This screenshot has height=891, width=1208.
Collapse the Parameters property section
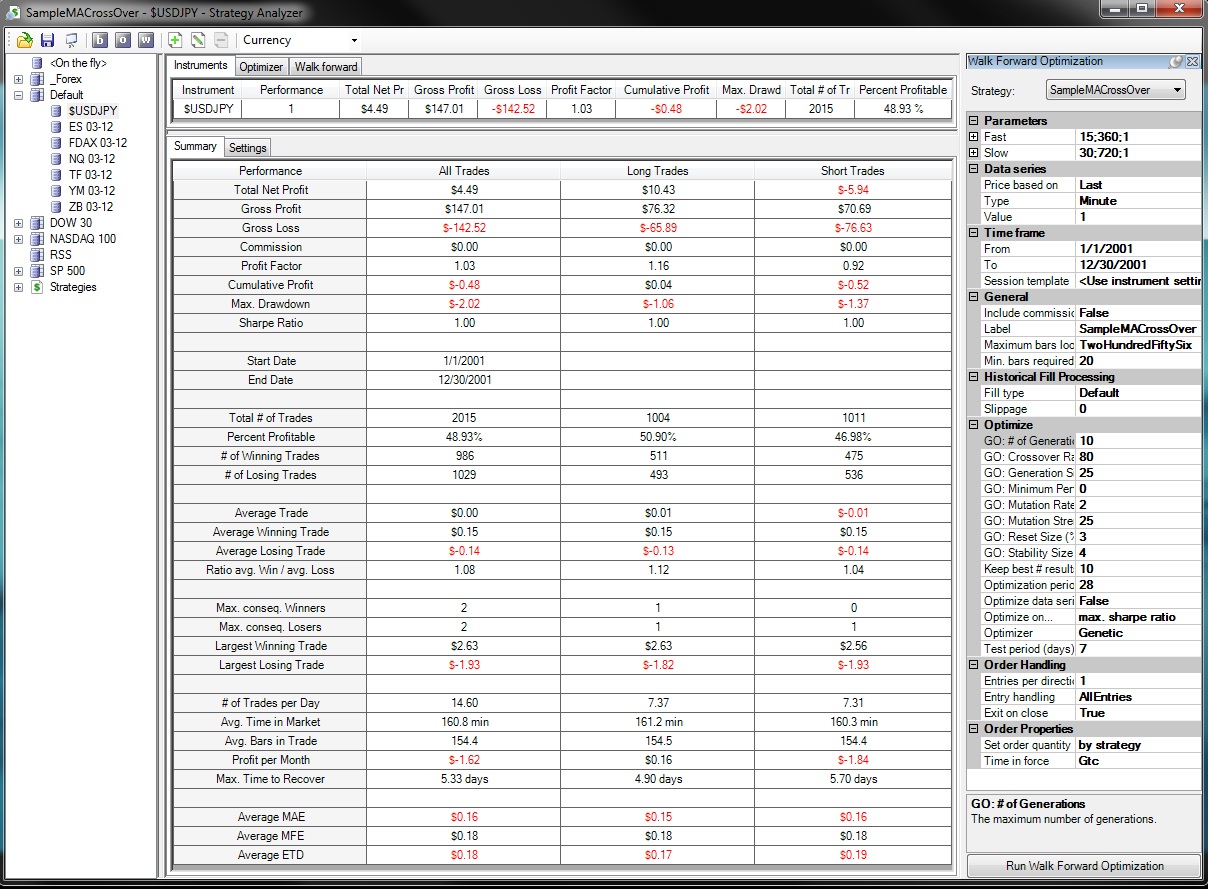point(974,121)
